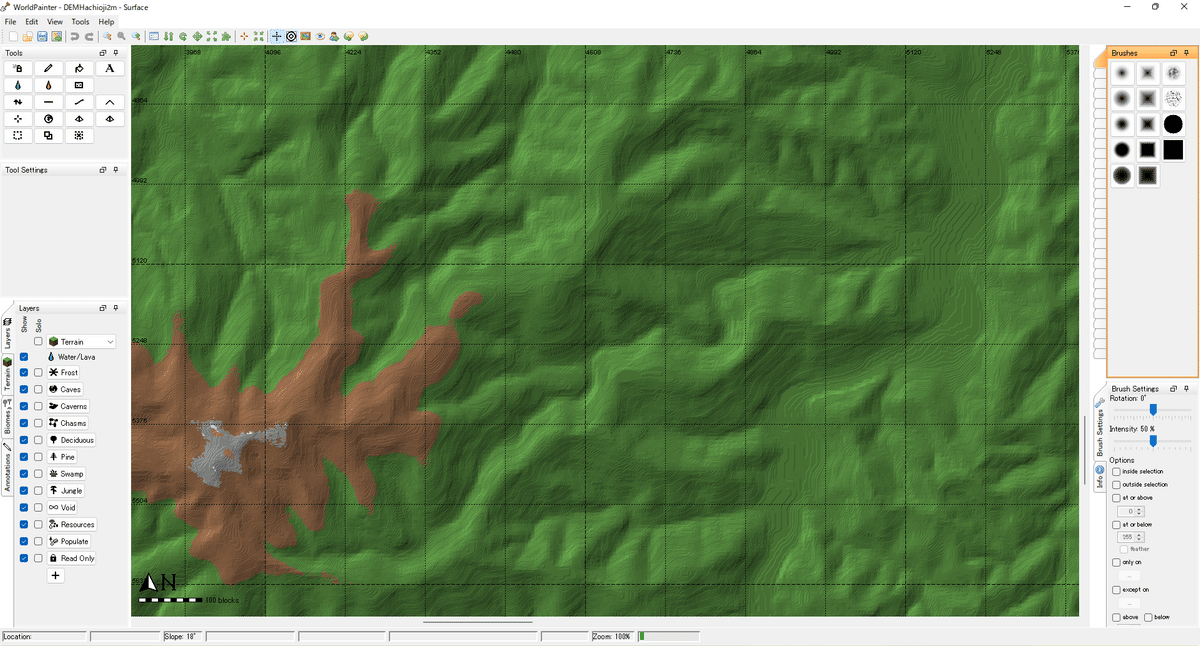Select the raise/lower height tool
The width and height of the screenshot is (1200, 646).
pyautogui.click(x=18, y=102)
